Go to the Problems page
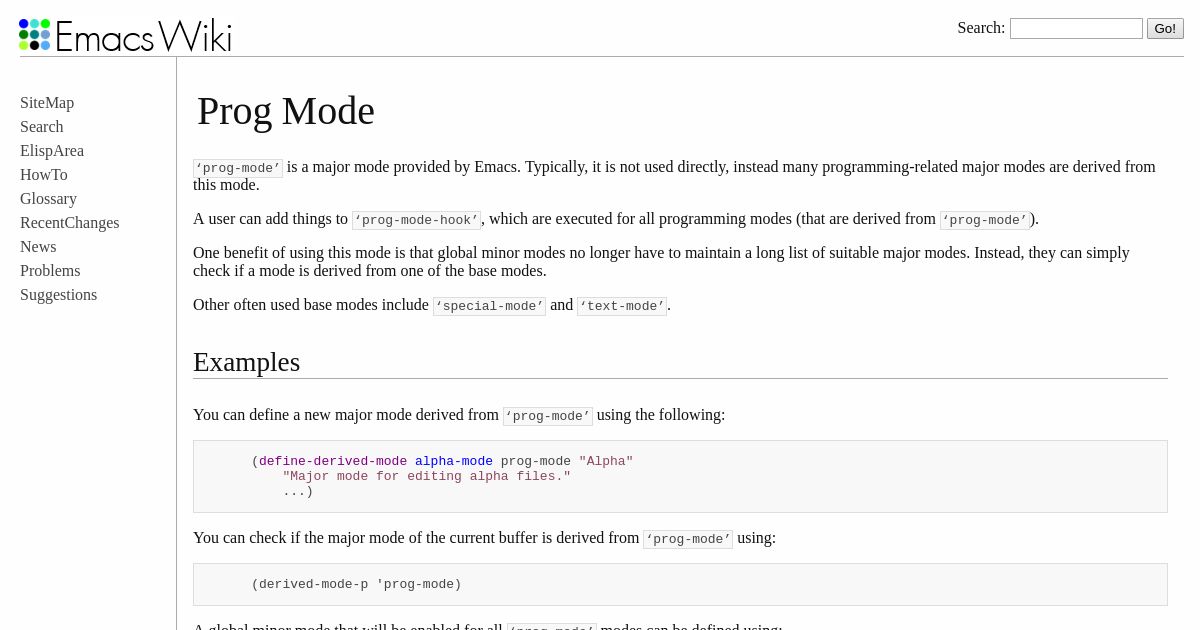Viewport: 1200px width, 630px height. (50, 271)
